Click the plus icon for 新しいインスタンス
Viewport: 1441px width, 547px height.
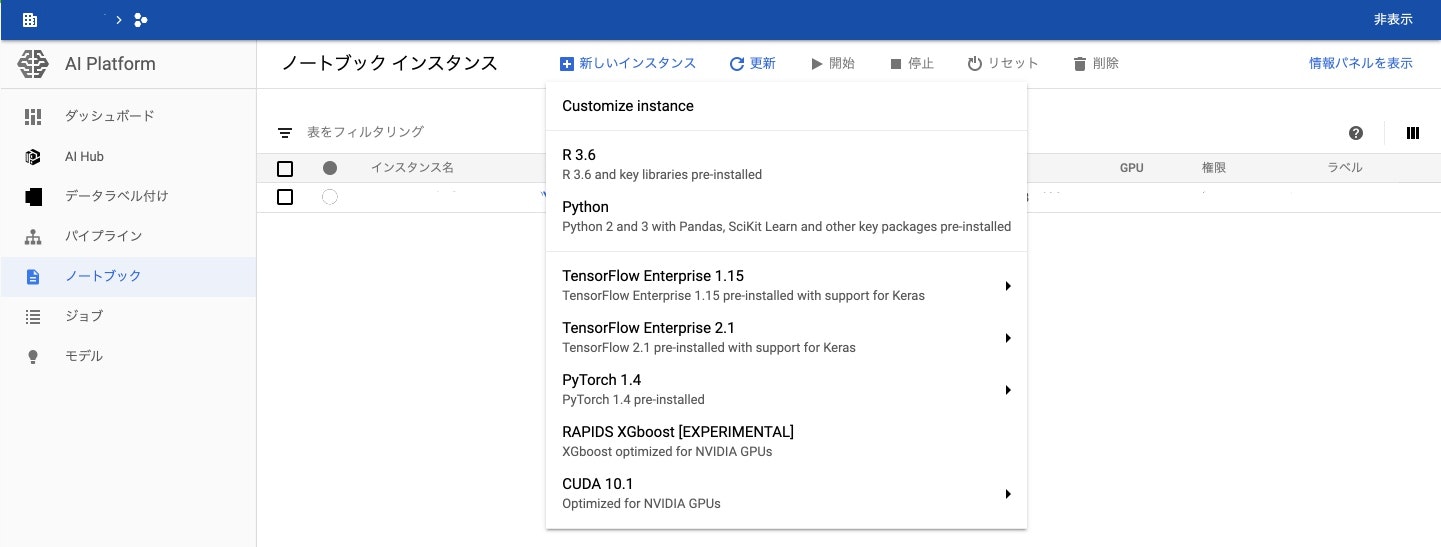(x=566, y=64)
